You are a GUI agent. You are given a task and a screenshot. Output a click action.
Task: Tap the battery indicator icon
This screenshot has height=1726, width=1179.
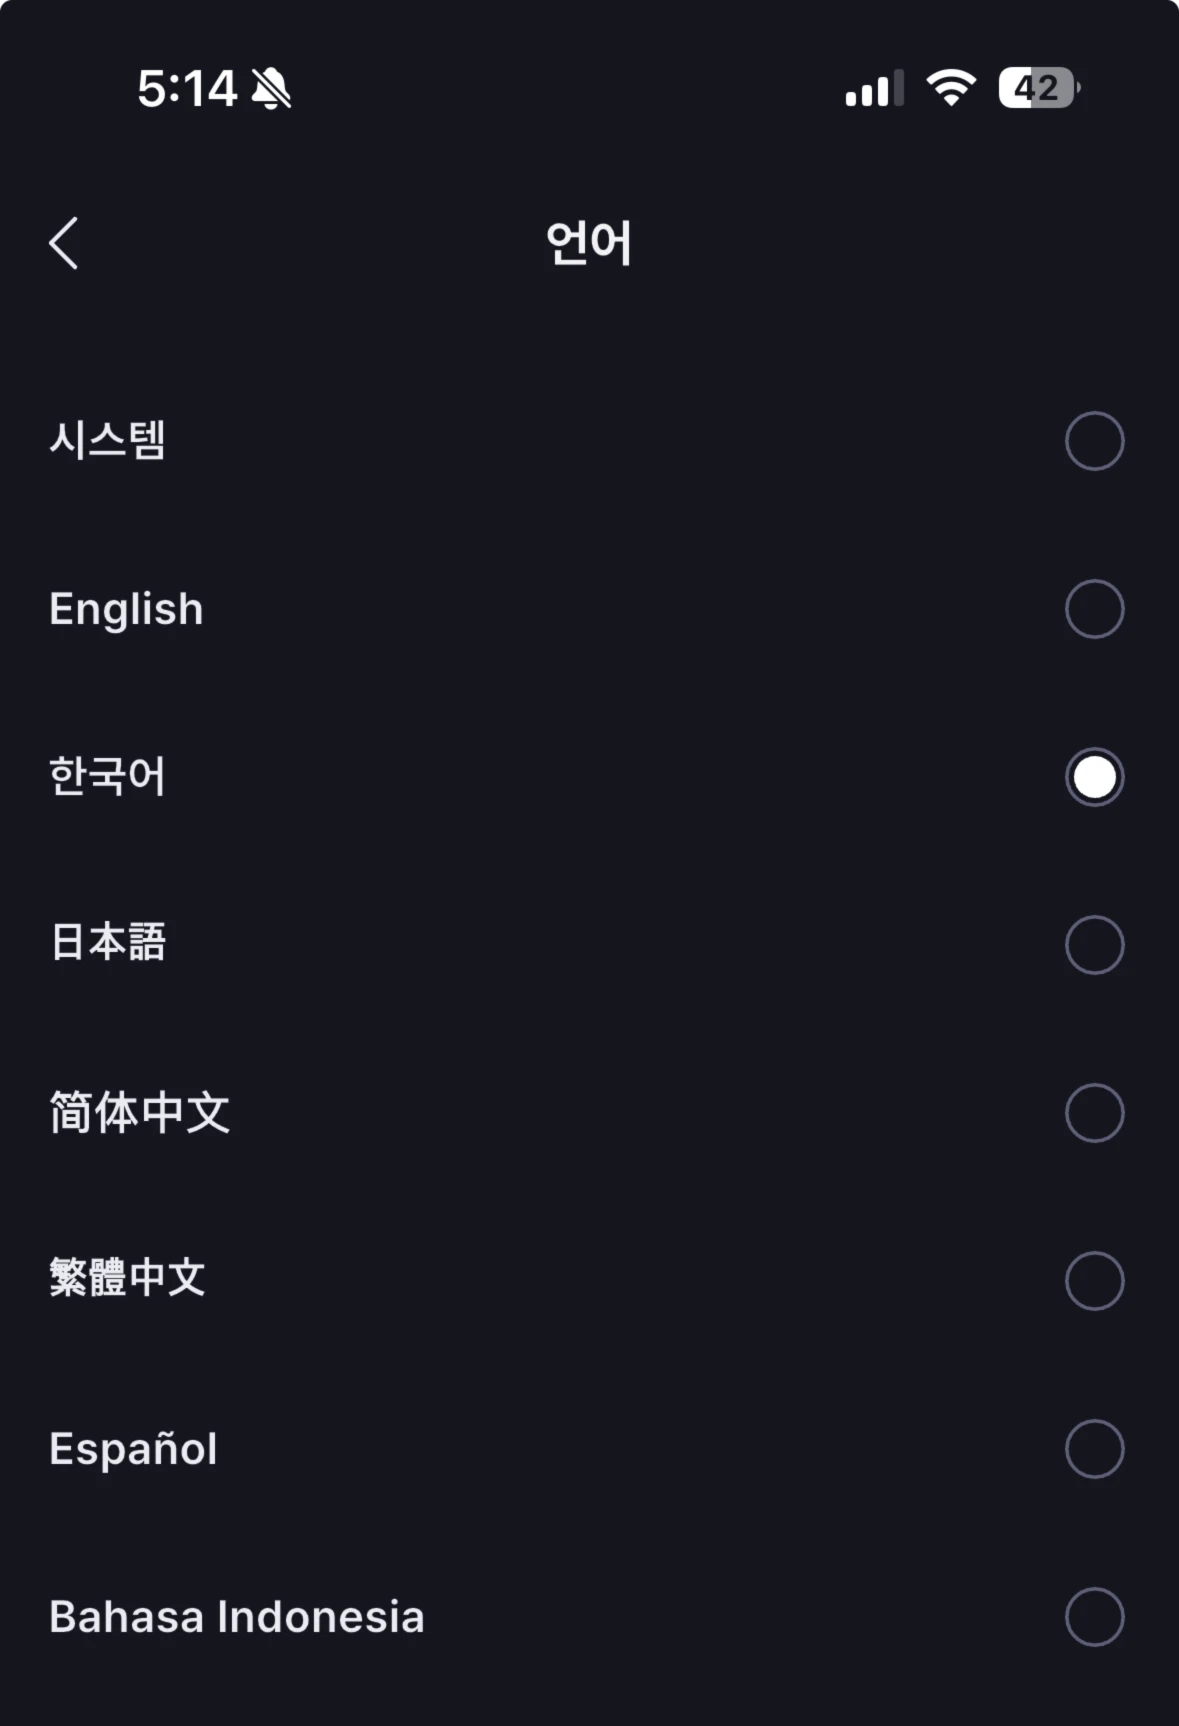pos(1038,88)
